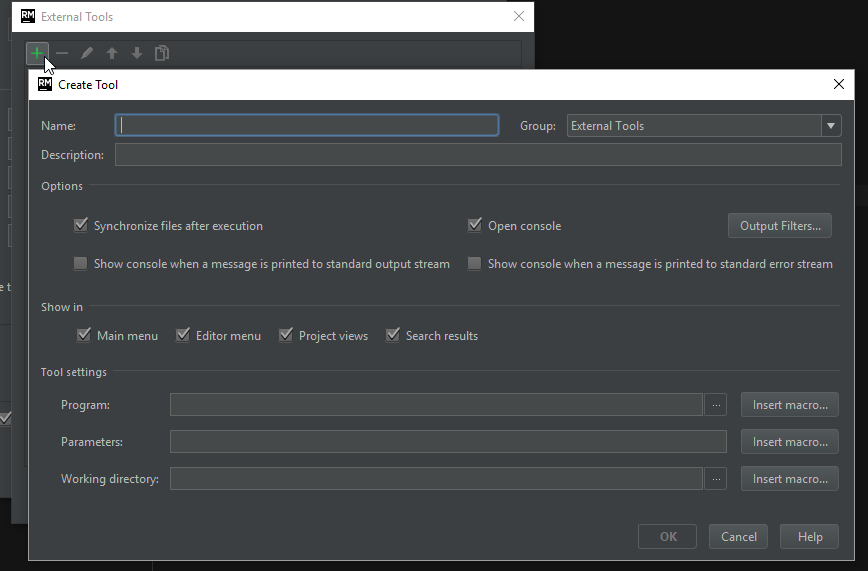Browse for Program using ellipsis button
This screenshot has height=571, width=868.
[x=716, y=405]
